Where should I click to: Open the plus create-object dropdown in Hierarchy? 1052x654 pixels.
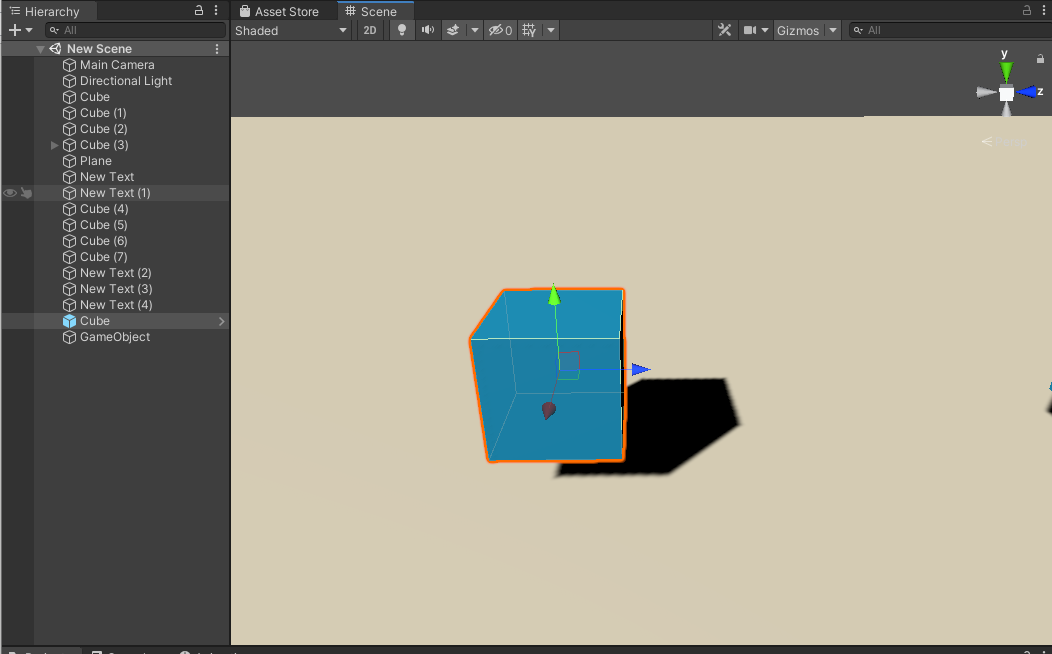tap(20, 30)
